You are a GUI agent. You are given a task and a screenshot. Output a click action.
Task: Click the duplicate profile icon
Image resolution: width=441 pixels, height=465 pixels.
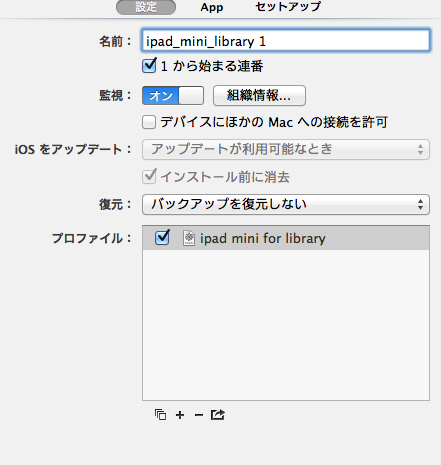[x=160, y=415]
